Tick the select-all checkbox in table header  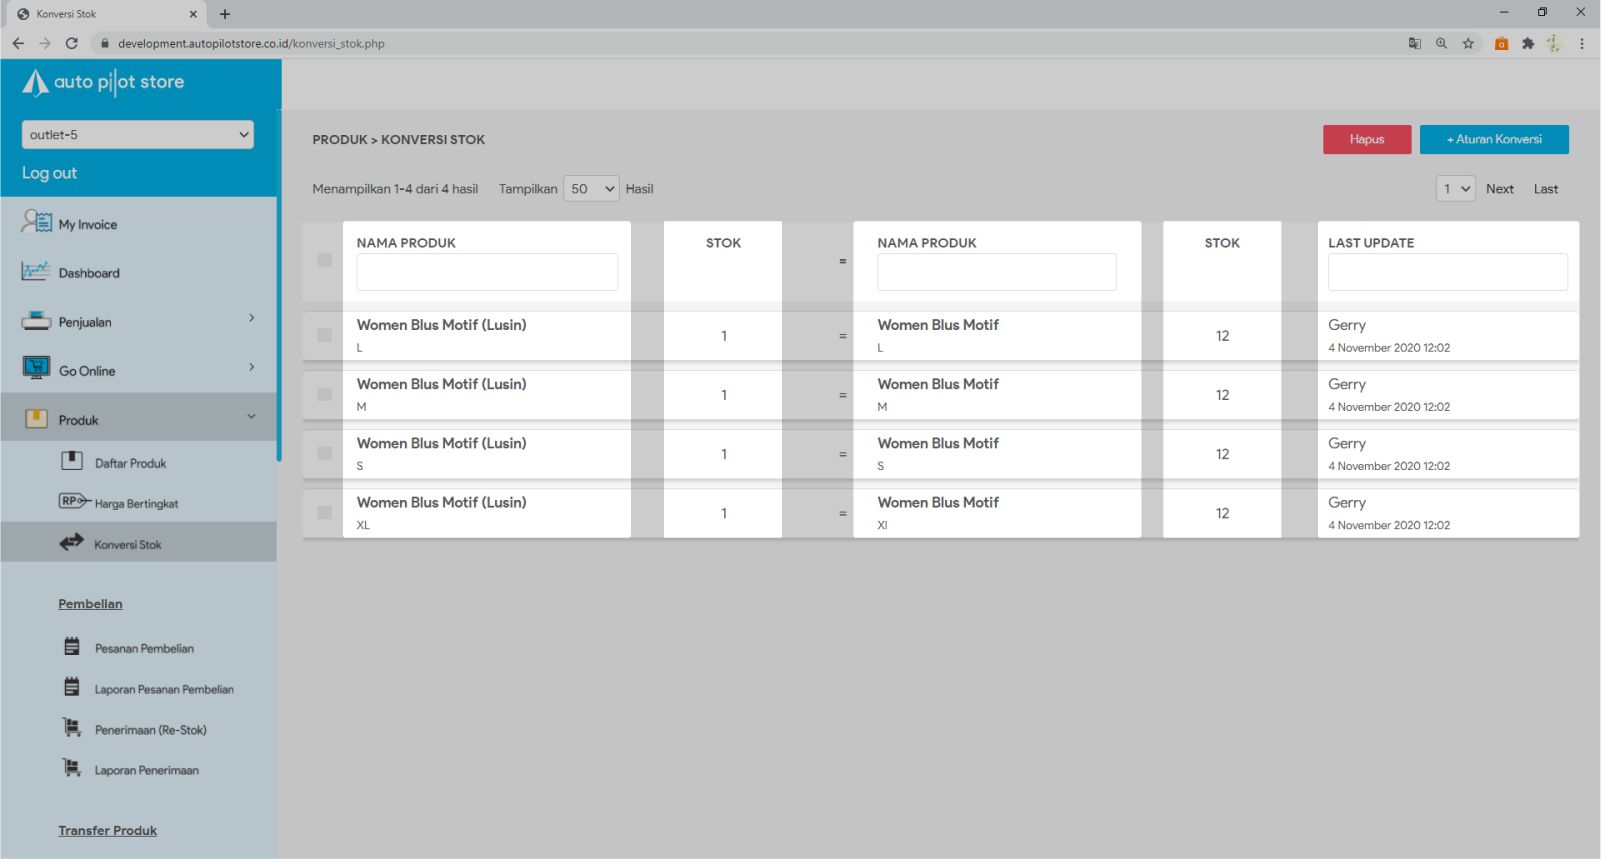(x=324, y=260)
